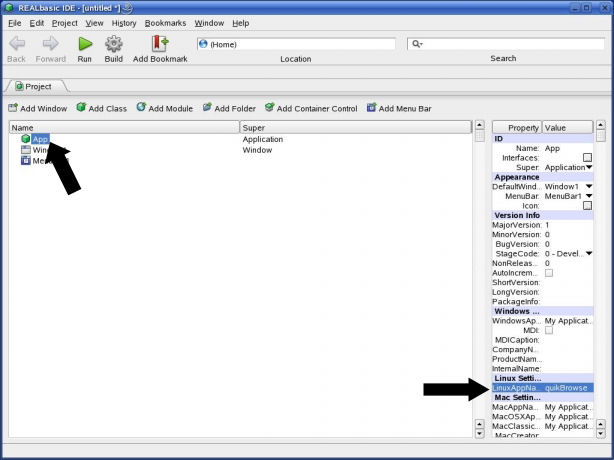Image resolution: width=614 pixels, height=460 pixels.
Task: Open the Bookmarks menu
Action: [165, 23]
